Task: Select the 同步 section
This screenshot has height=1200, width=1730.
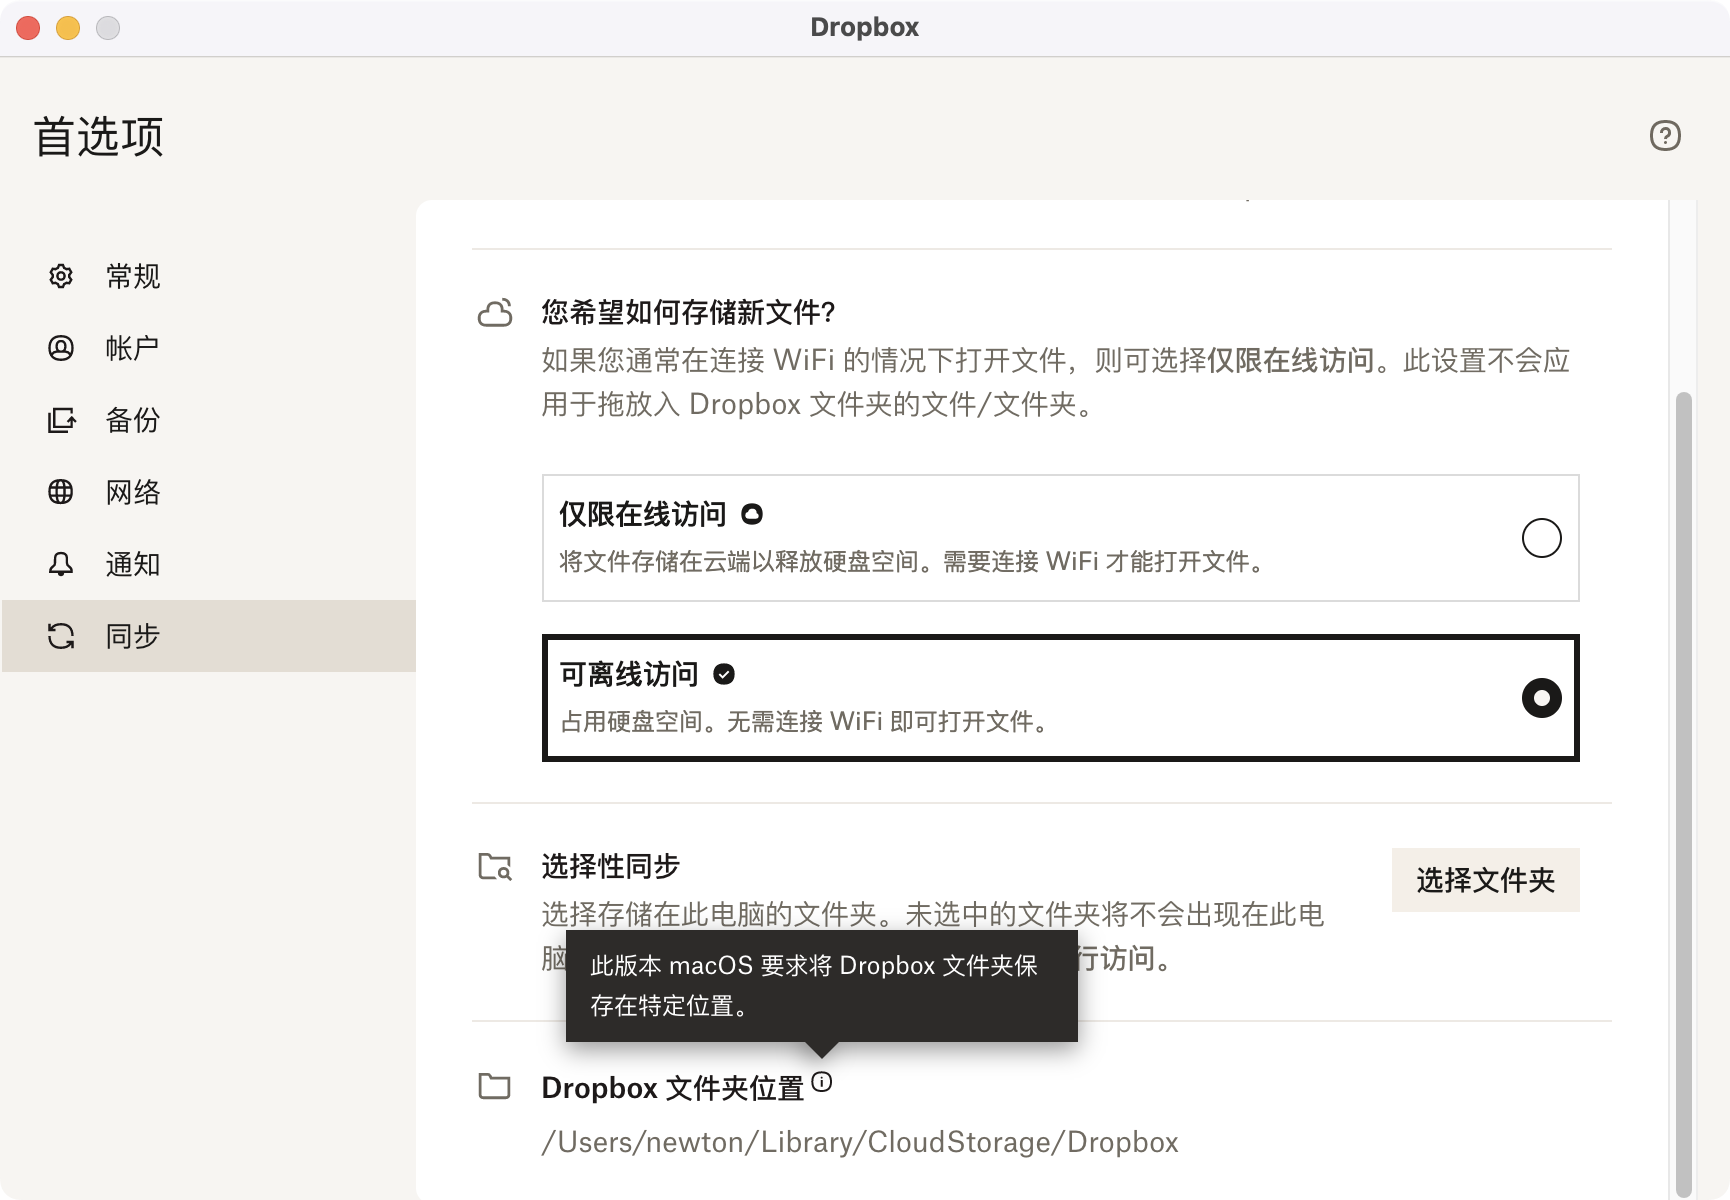Action: [208, 636]
